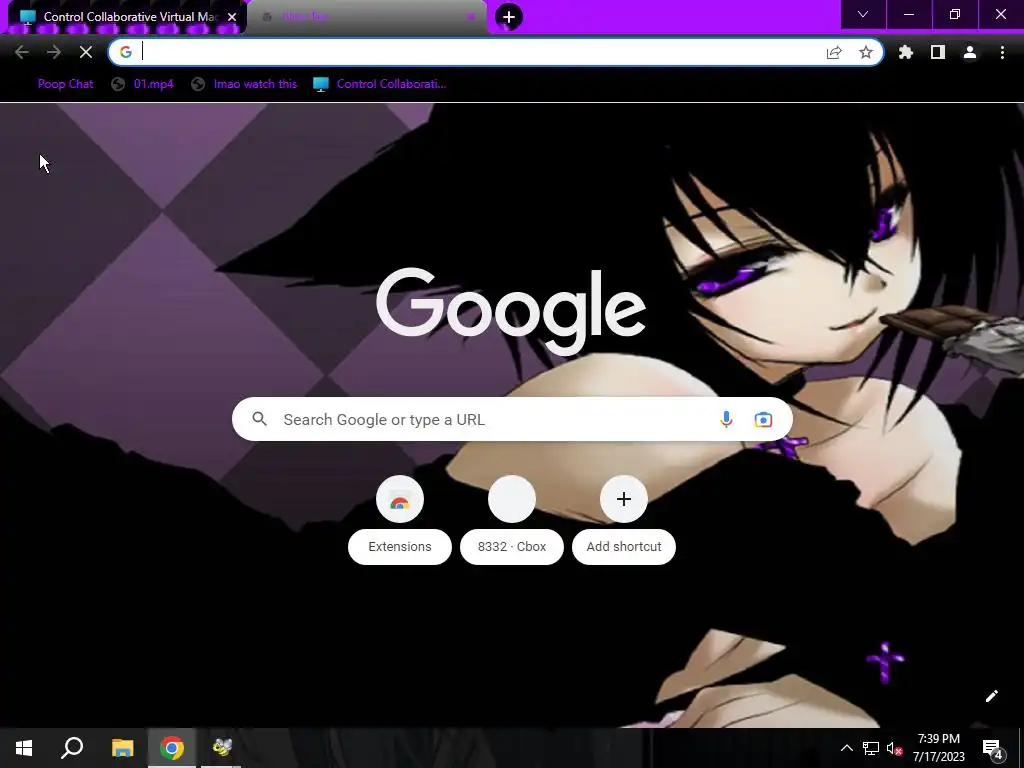Bookmark this page with the star
The height and width of the screenshot is (768, 1024).
[866, 52]
